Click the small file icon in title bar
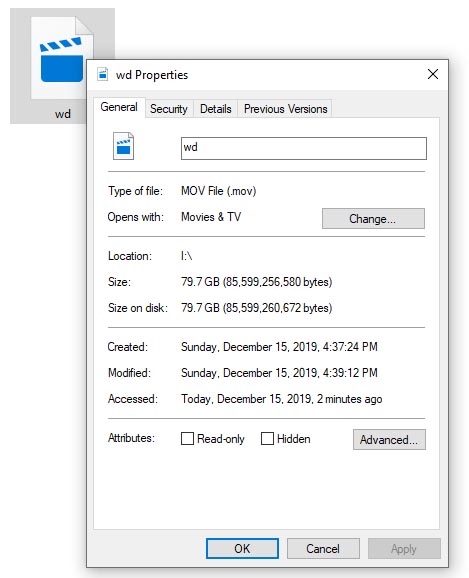Screen dimensions: 469x578 (103, 74)
